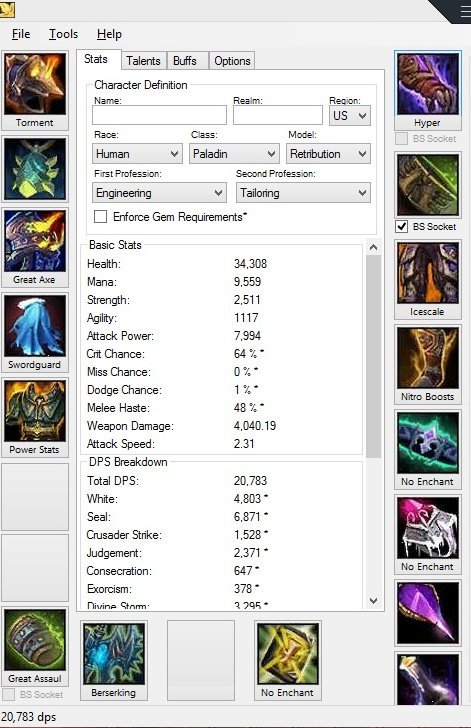The width and height of the screenshot is (471, 728).
Task: Click the Seal DPS value 6,871
Action: [x=250, y=517]
